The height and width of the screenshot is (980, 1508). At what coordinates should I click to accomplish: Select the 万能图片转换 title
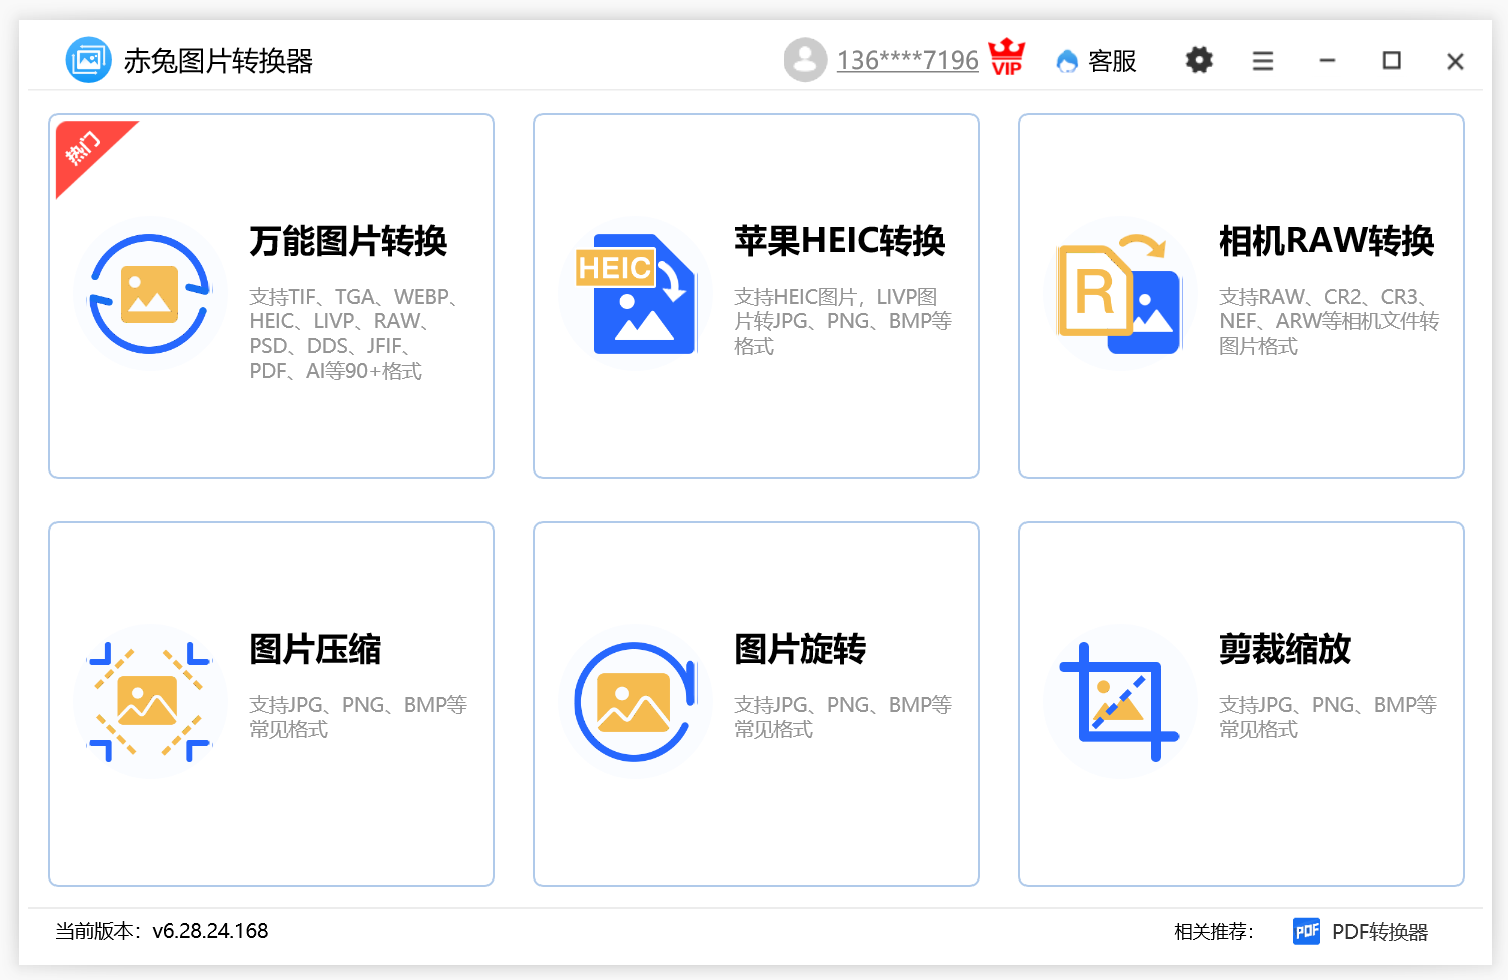point(348,241)
